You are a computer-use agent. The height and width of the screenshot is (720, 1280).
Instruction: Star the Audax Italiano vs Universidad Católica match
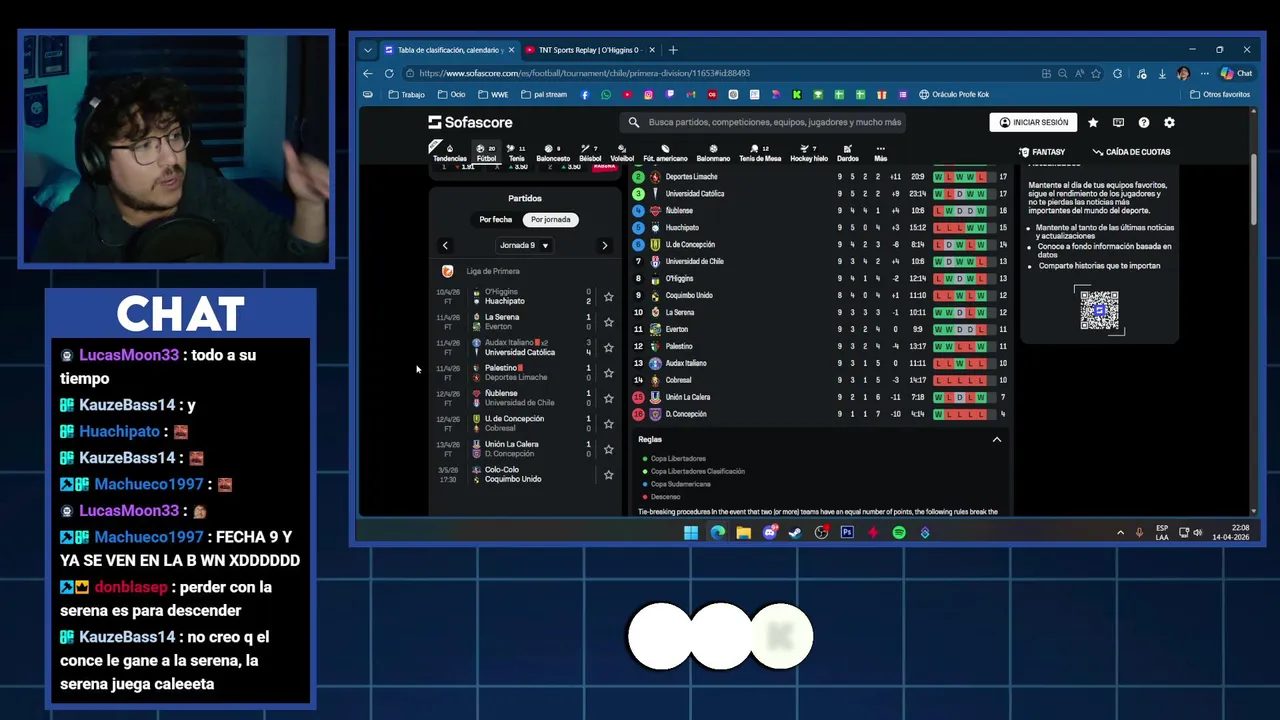608,348
